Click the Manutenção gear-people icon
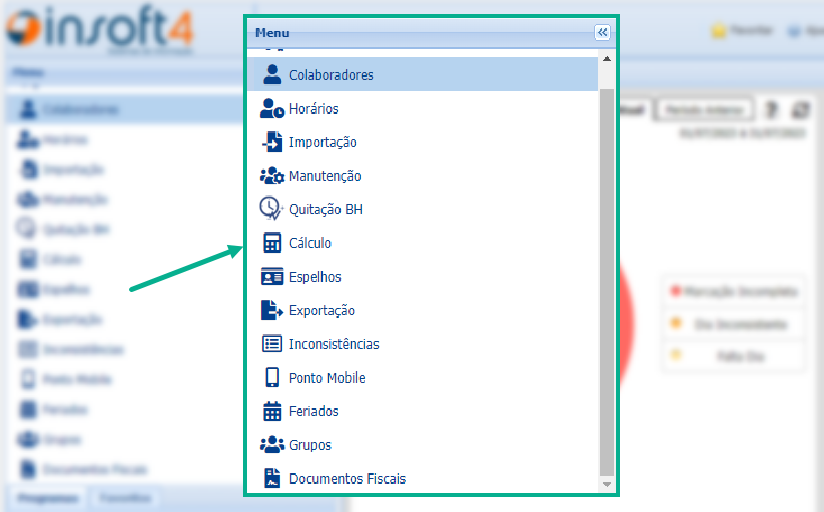Screen dimensions: 824x512 point(271,176)
